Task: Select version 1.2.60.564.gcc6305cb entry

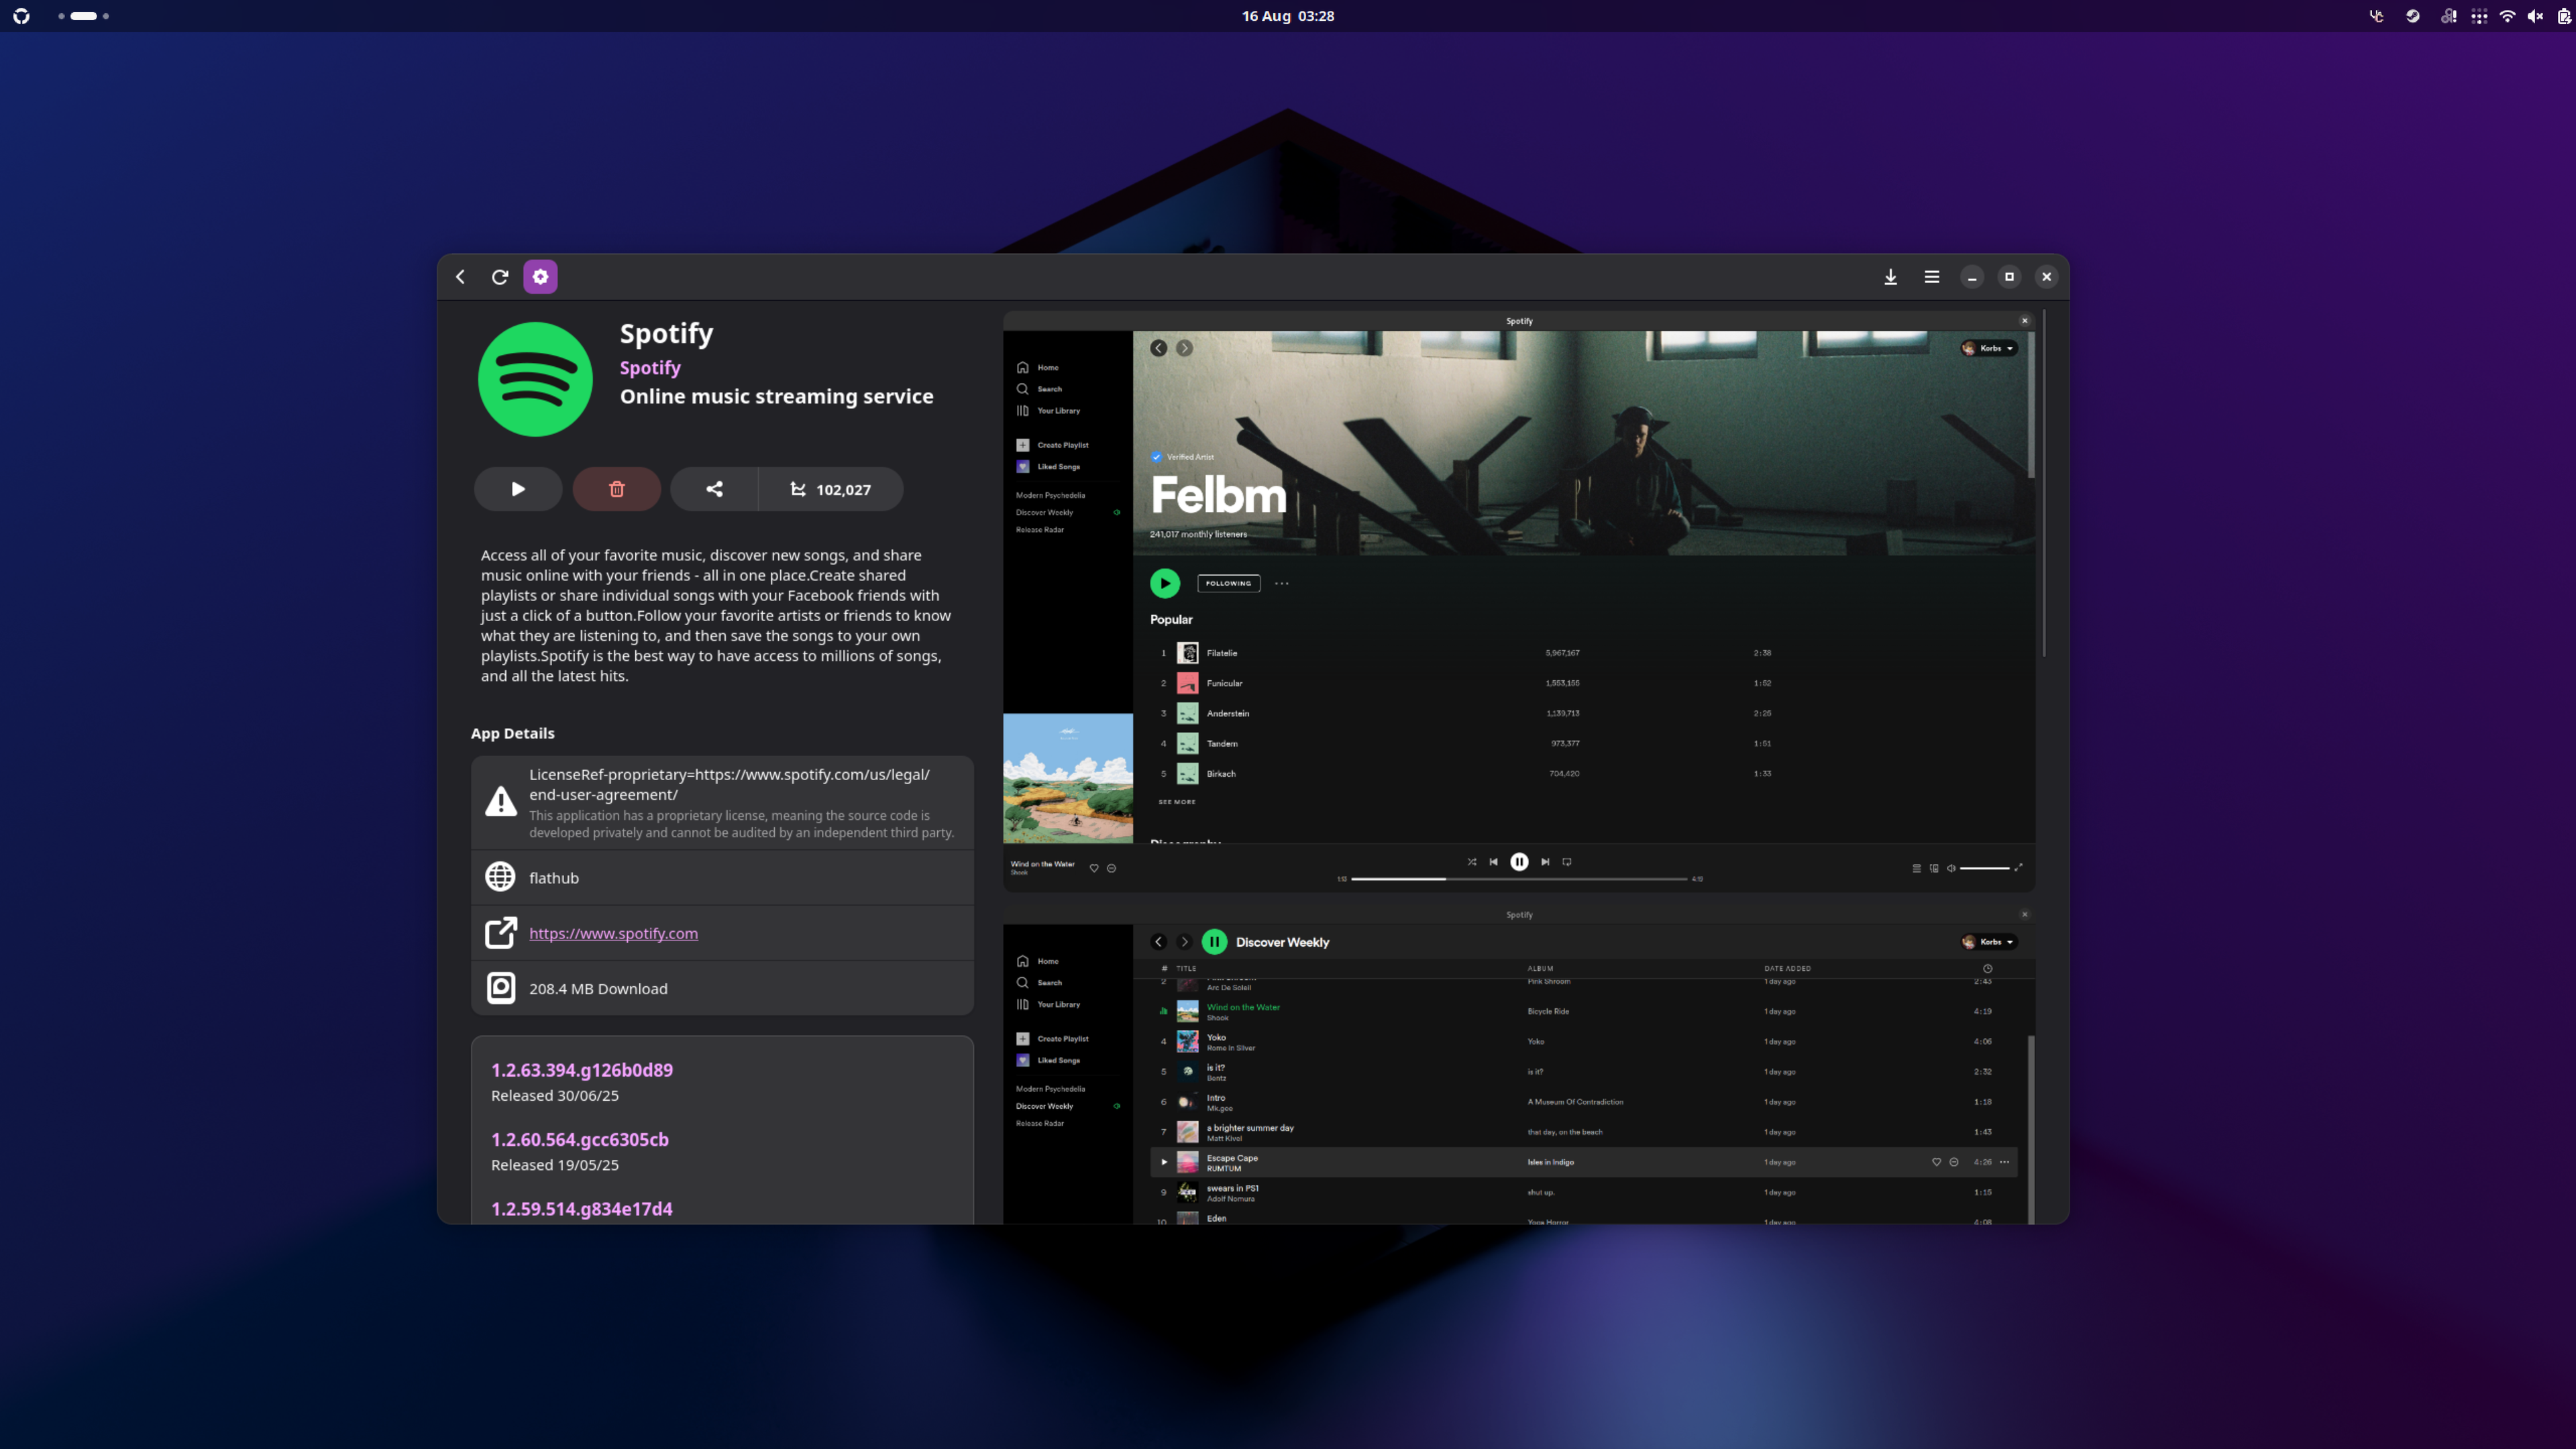Action: pyautogui.click(x=580, y=1139)
